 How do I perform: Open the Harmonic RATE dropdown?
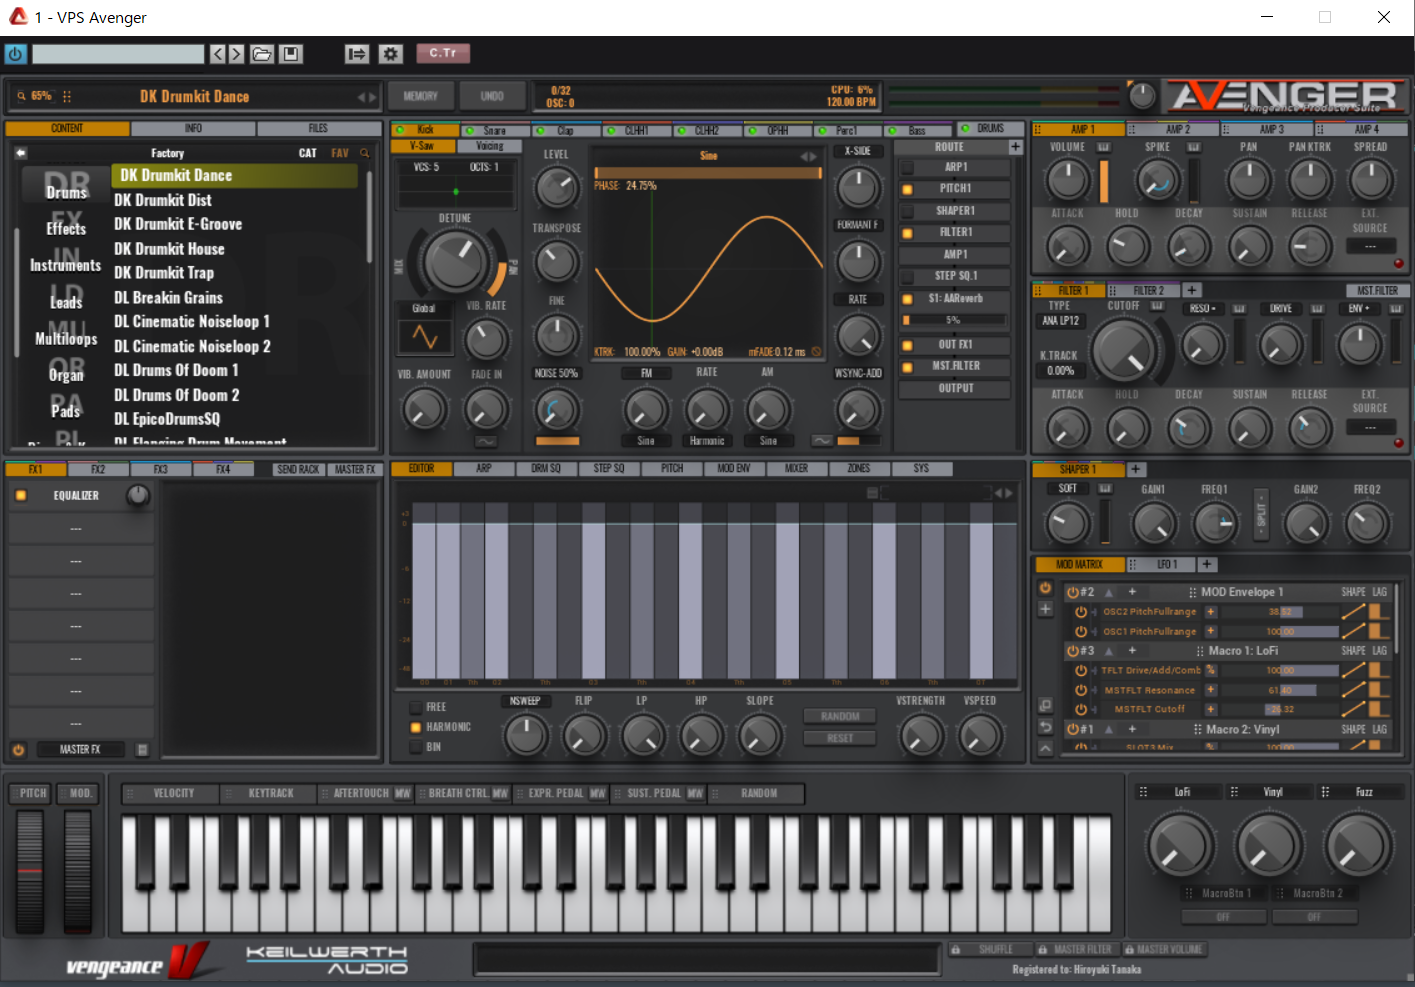[707, 441]
